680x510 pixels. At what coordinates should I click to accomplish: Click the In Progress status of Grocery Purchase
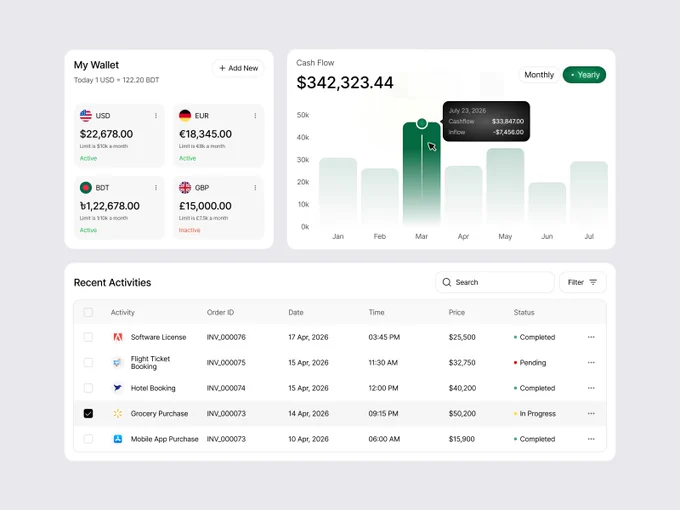535,413
